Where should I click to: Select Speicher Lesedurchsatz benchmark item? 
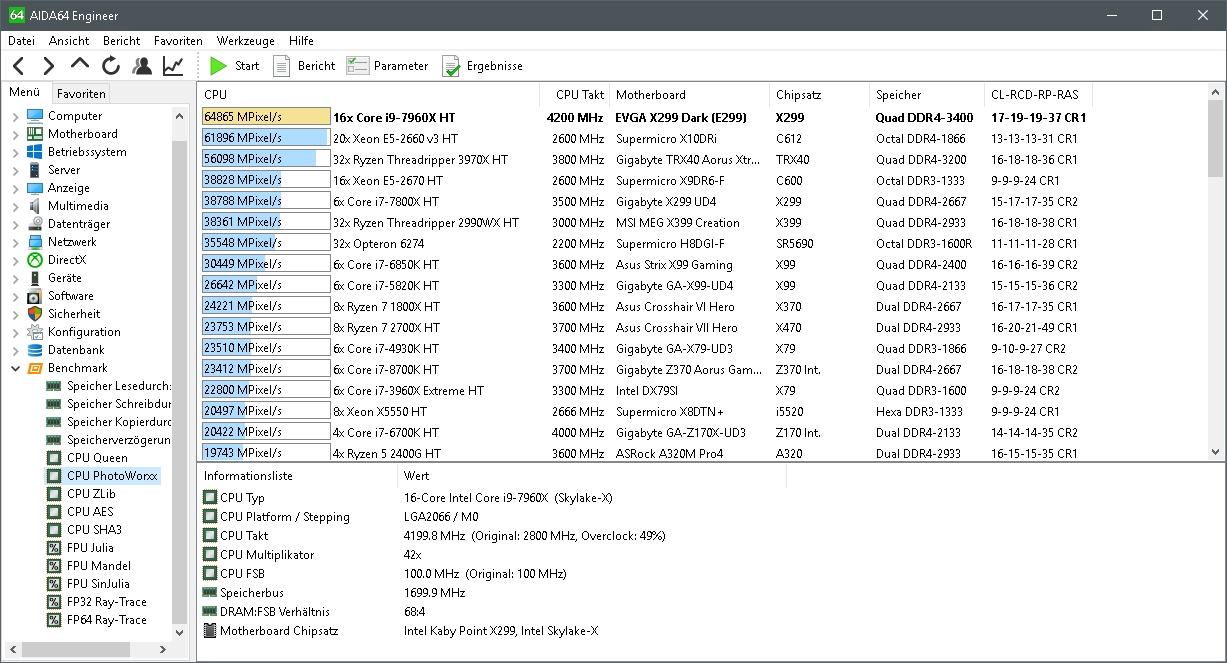point(118,386)
